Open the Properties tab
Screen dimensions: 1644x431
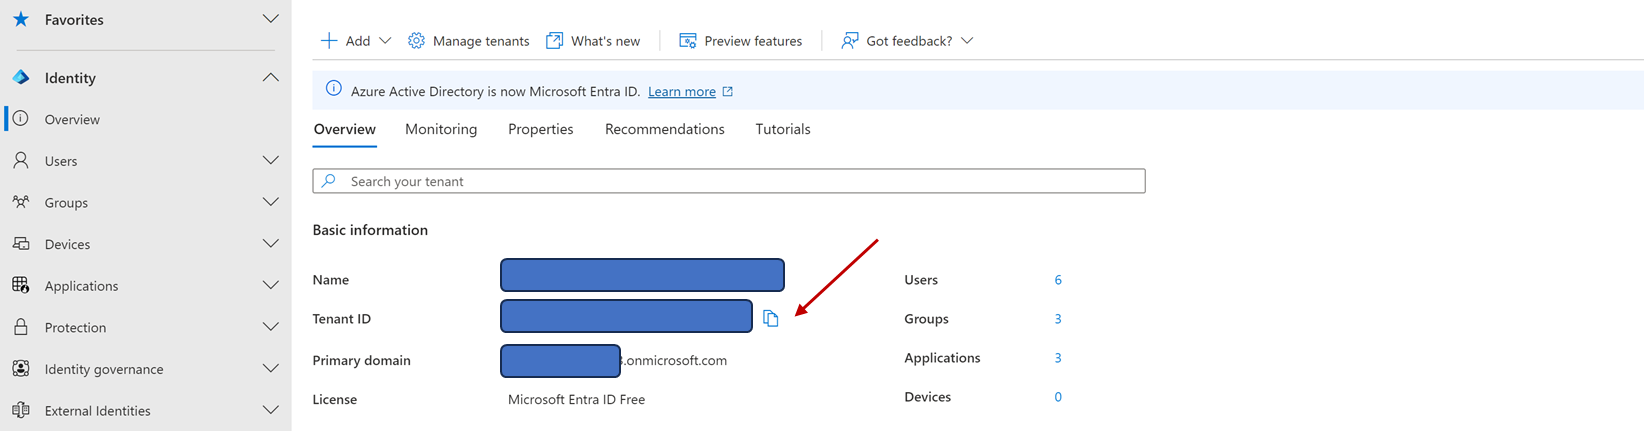pos(540,129)
